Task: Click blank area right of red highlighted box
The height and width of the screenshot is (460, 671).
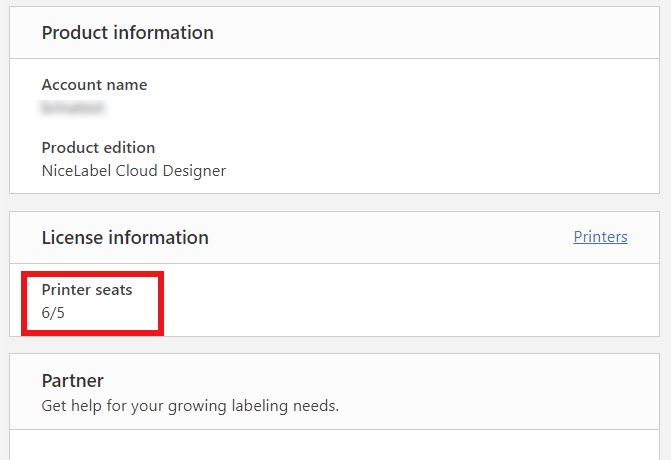Action: [400, 300]
